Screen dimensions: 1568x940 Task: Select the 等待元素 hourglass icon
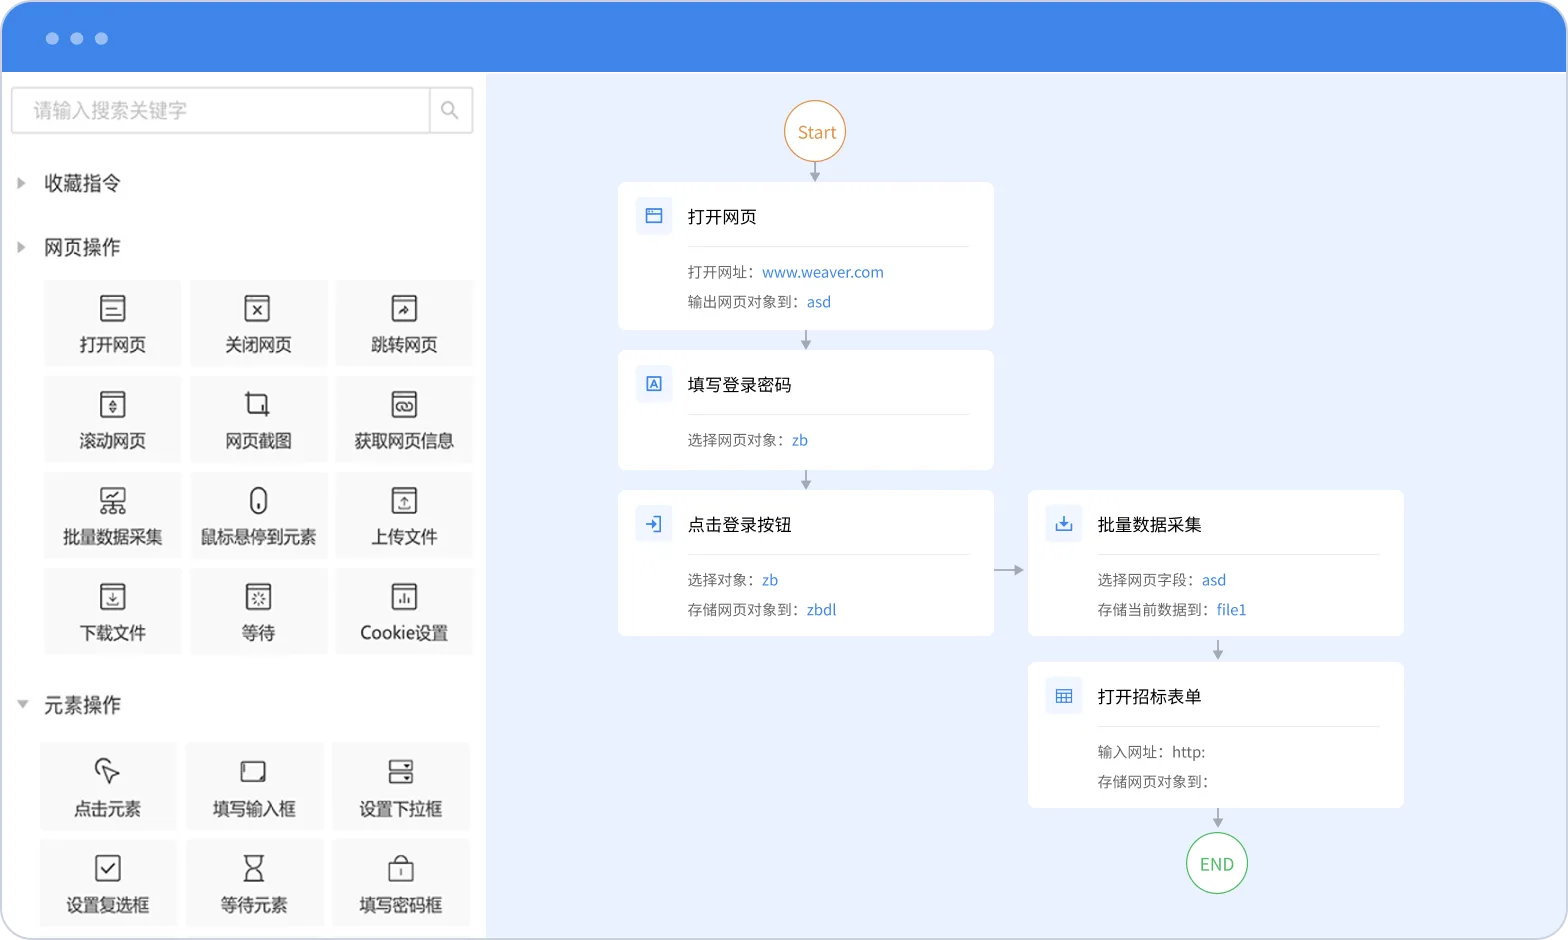(x=254, y=867)
